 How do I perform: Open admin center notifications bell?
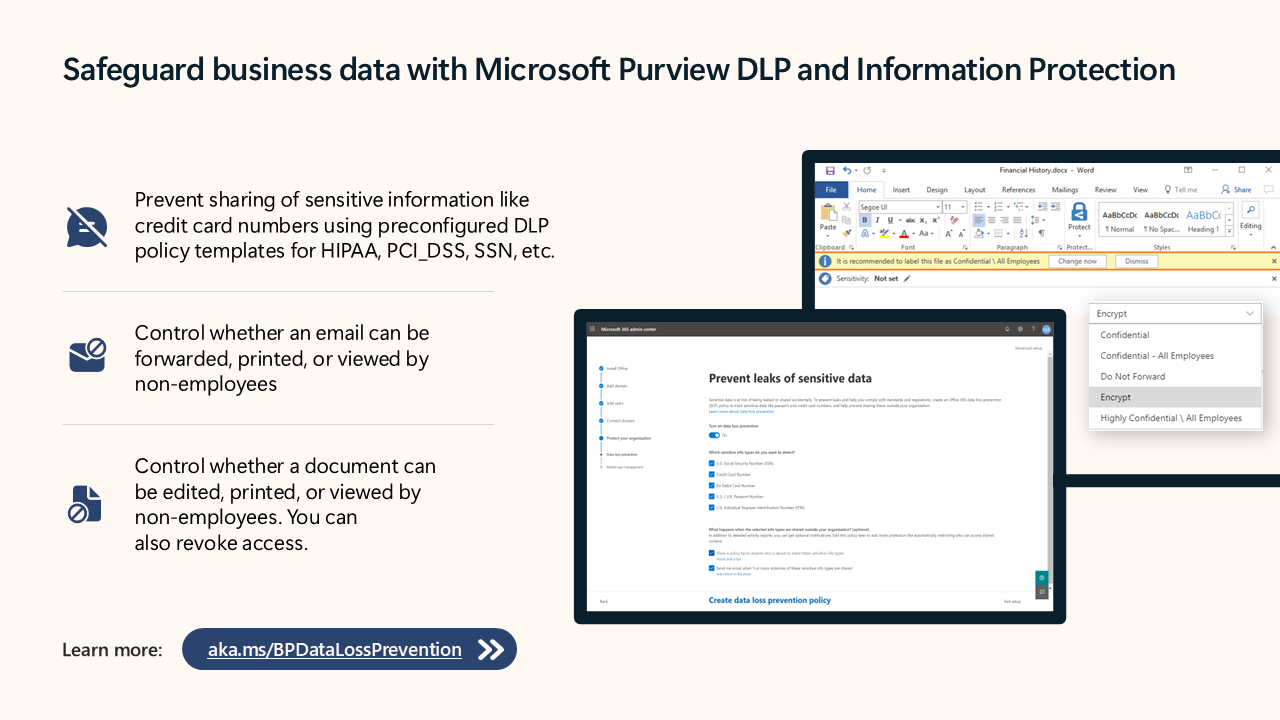1007,328
